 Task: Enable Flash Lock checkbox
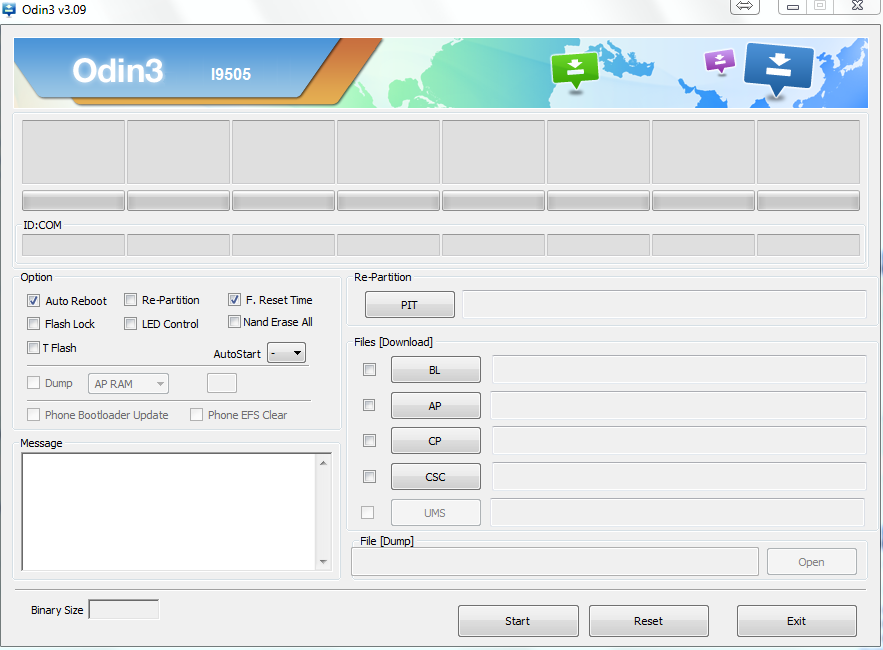coord(33,324)
